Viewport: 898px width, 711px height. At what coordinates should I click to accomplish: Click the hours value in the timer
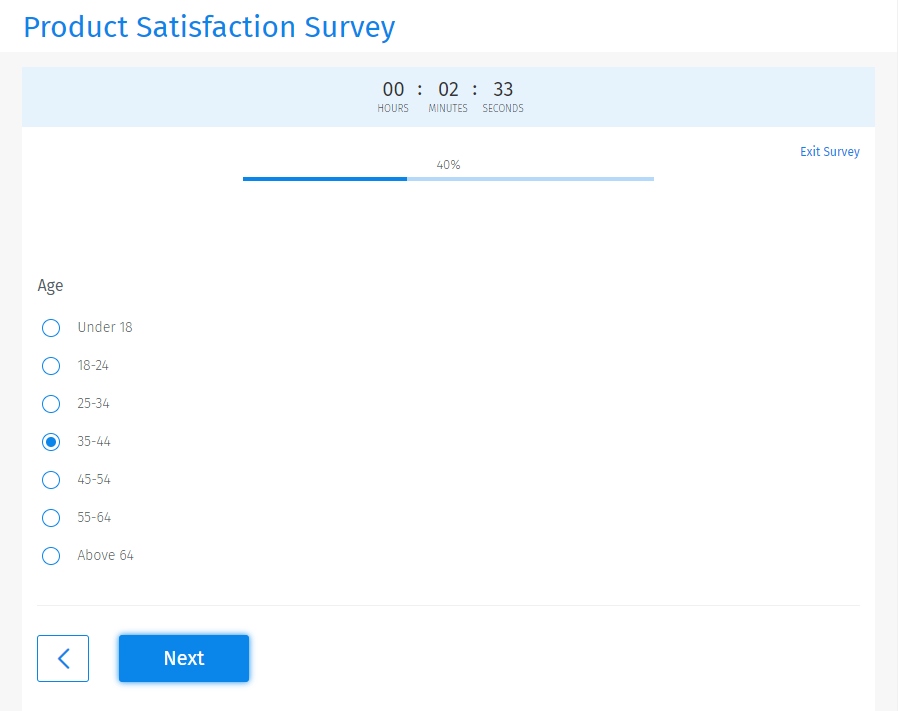tap(392, 89)
